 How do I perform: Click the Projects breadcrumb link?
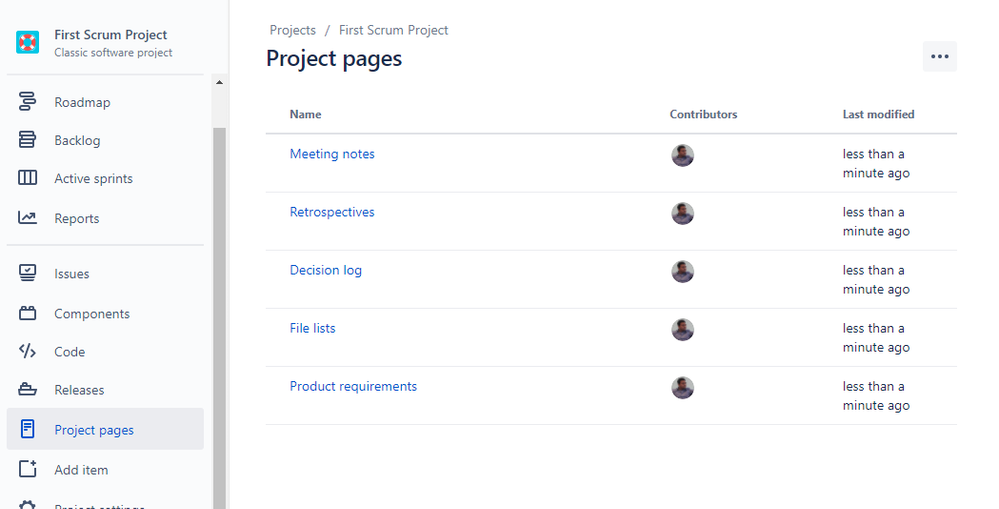292,30
